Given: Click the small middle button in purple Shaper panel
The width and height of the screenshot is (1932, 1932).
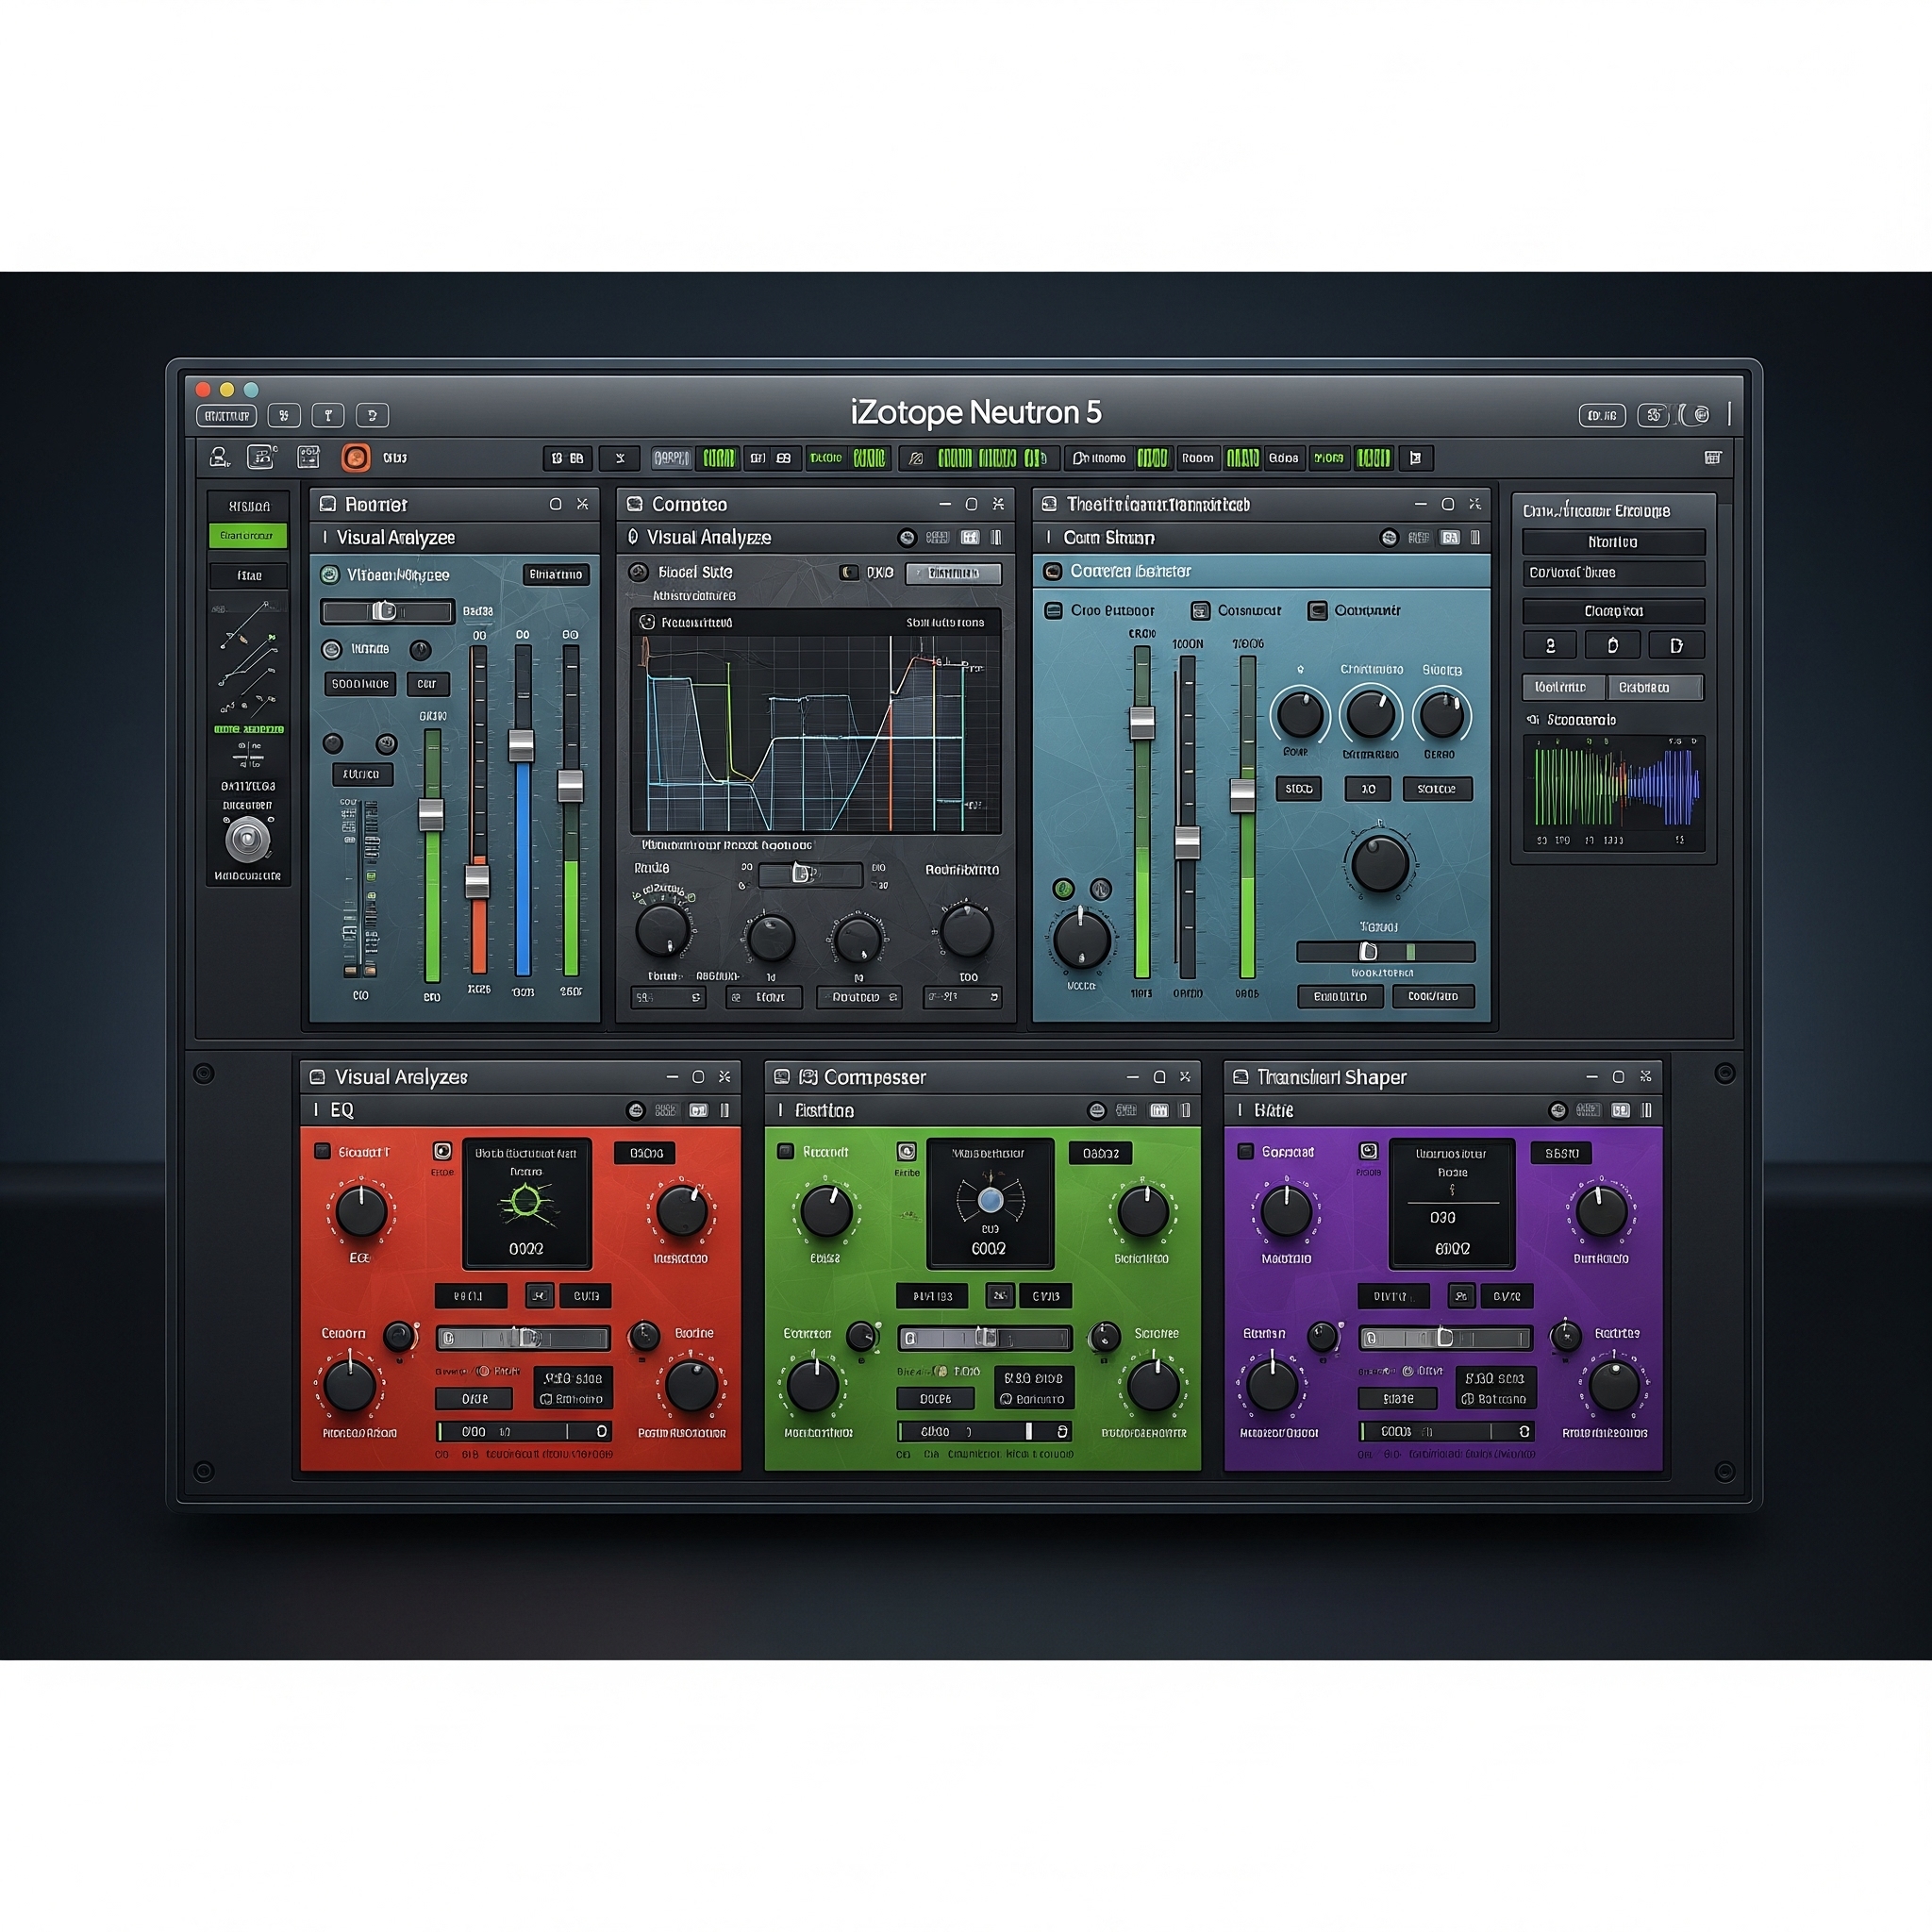Looking at the screenshot, I should [1461, 1296].
